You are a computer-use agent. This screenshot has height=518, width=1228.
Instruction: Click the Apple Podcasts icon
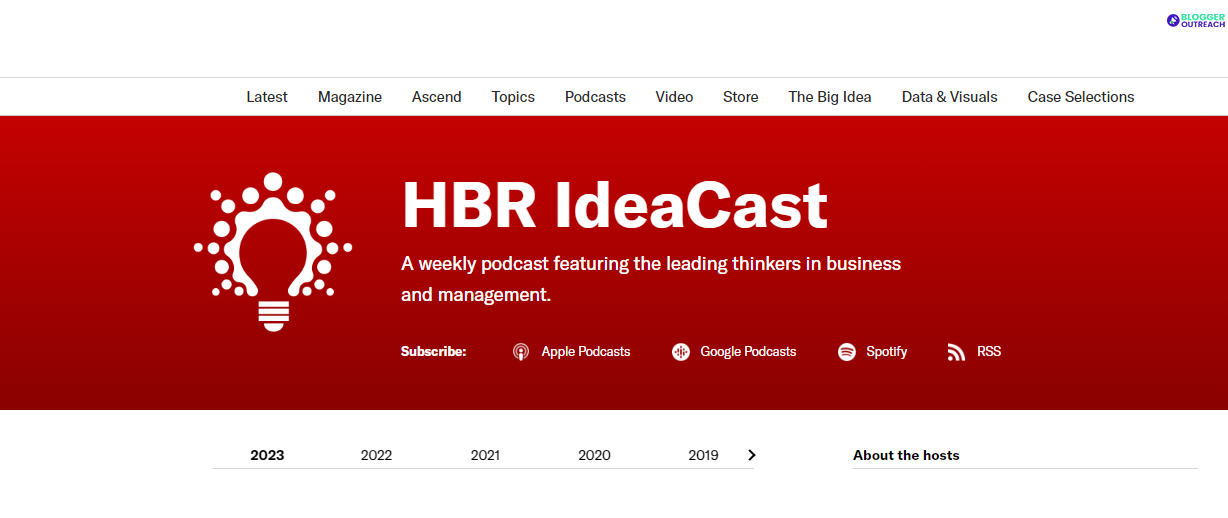tap(520, 352)
